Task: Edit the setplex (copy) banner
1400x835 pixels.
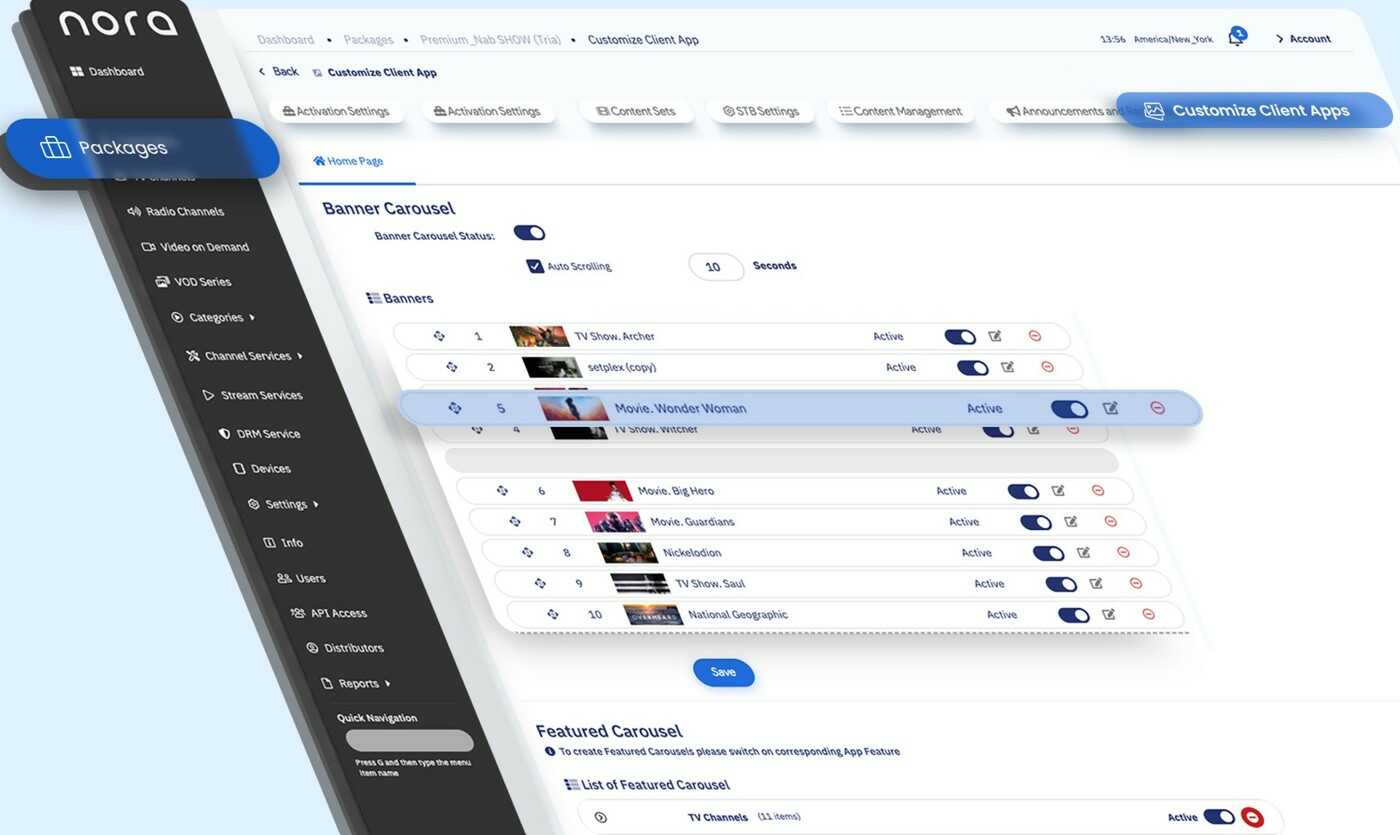Action: 1008,367
